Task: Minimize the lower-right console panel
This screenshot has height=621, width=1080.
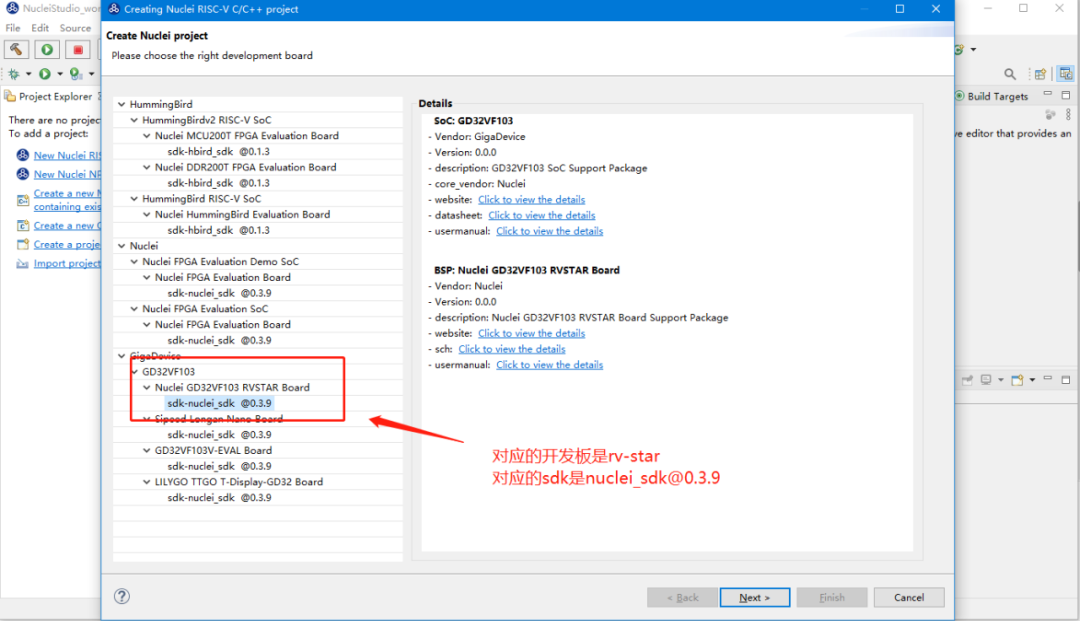Action: (1048, 379)
